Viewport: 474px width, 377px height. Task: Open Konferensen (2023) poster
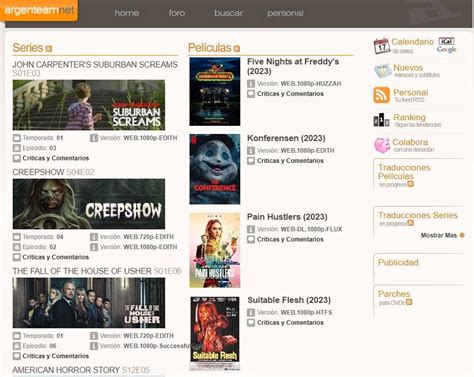tap(215, 169)
